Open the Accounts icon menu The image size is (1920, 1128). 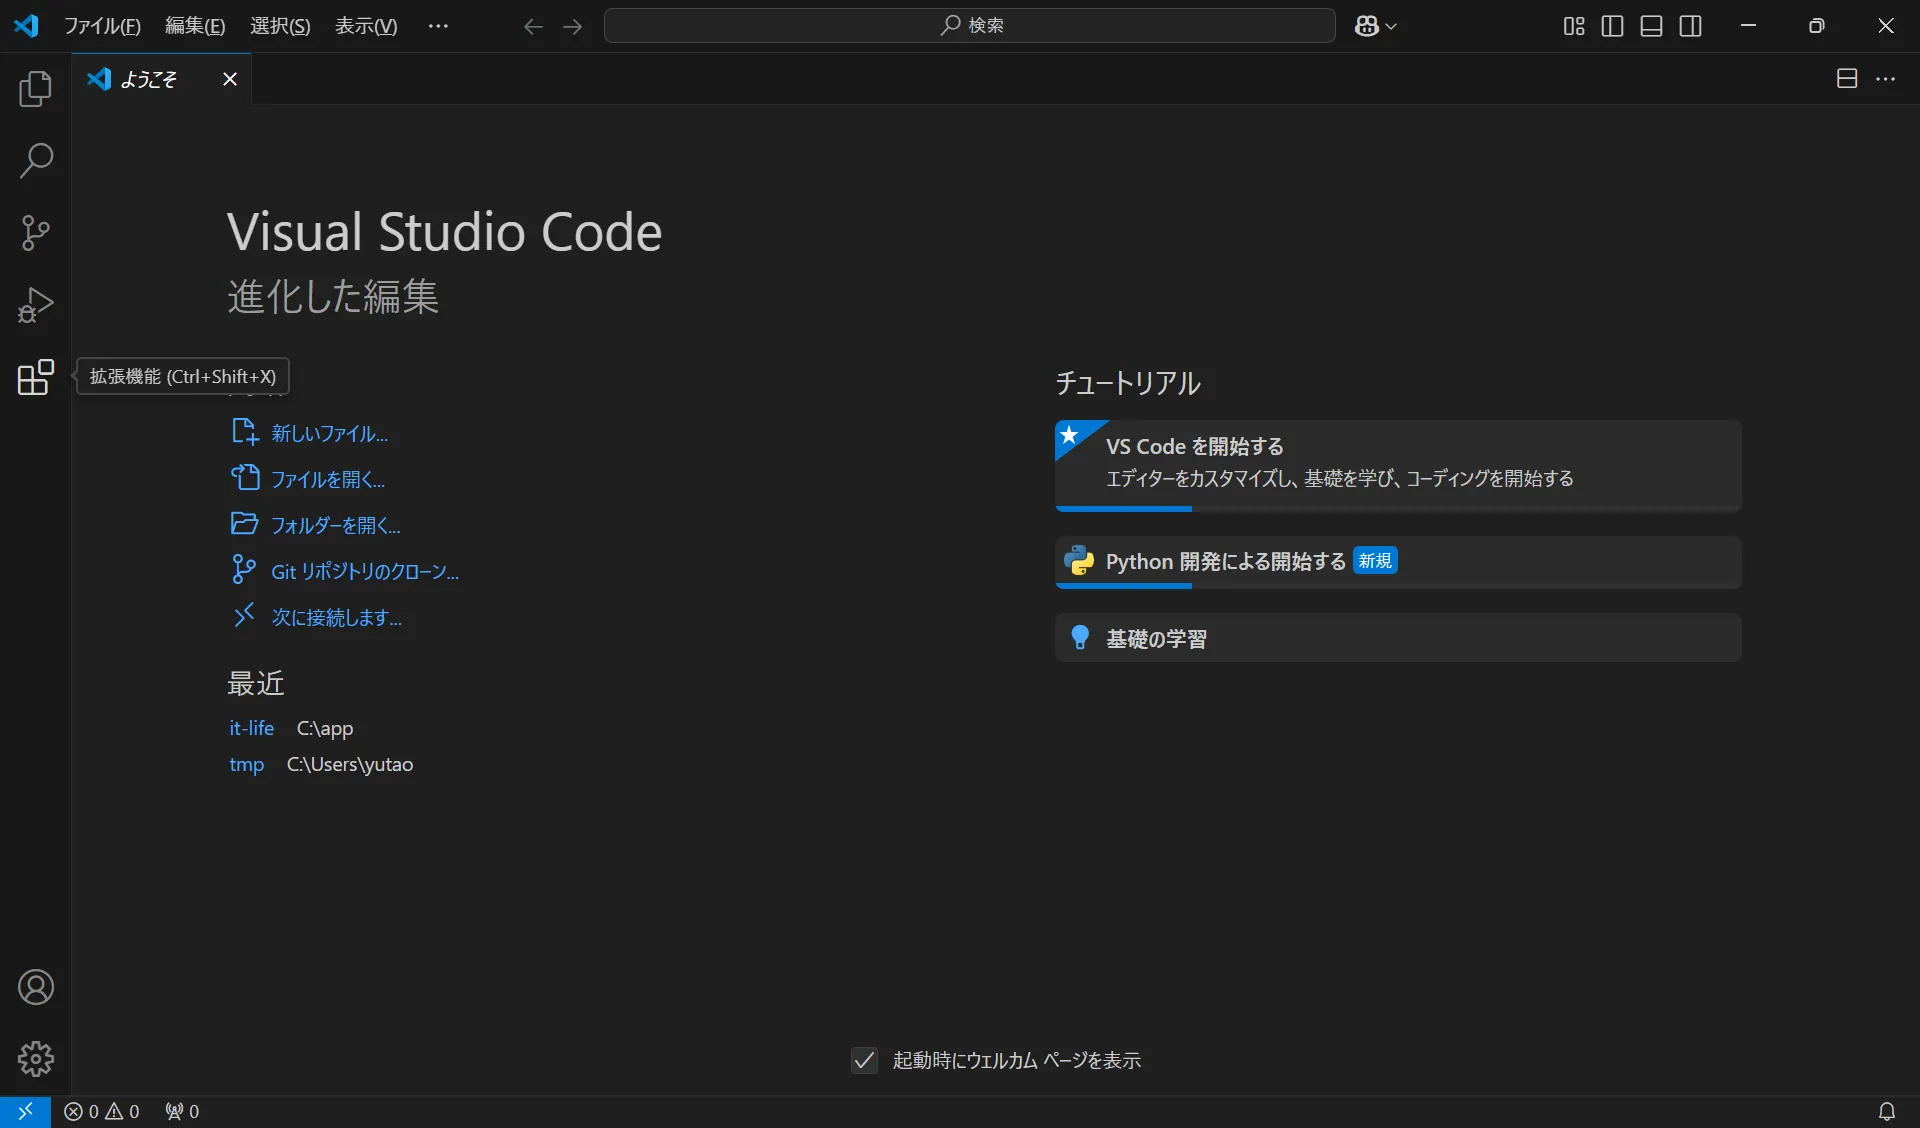point(36,987)
